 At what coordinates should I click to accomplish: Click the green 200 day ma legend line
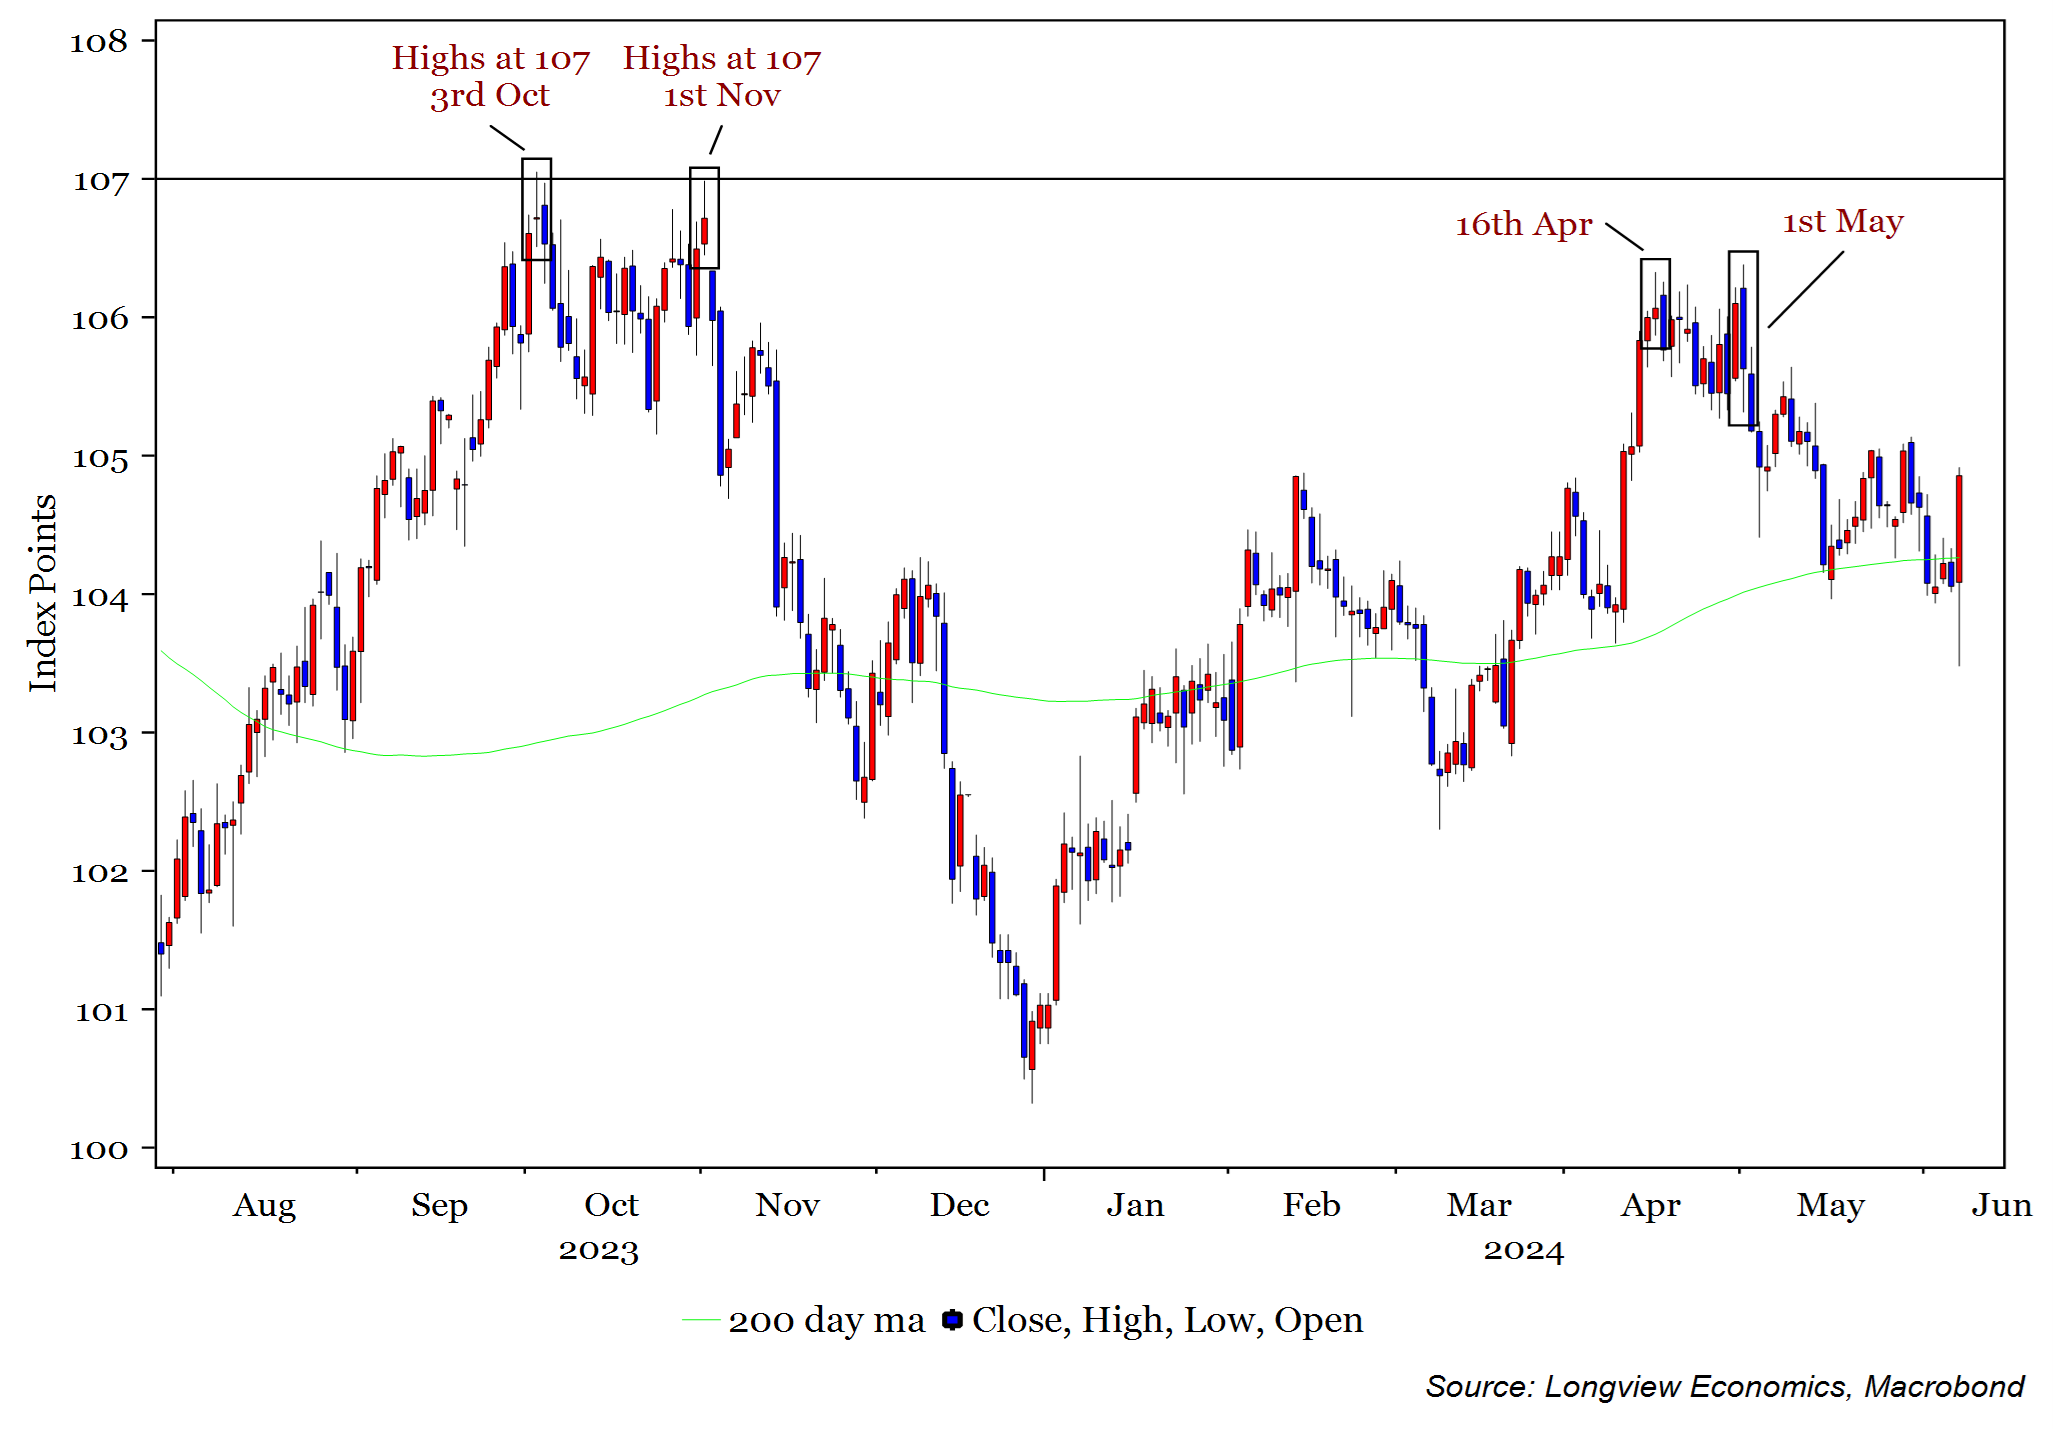pyautogui.click(x=700, y=1321)
